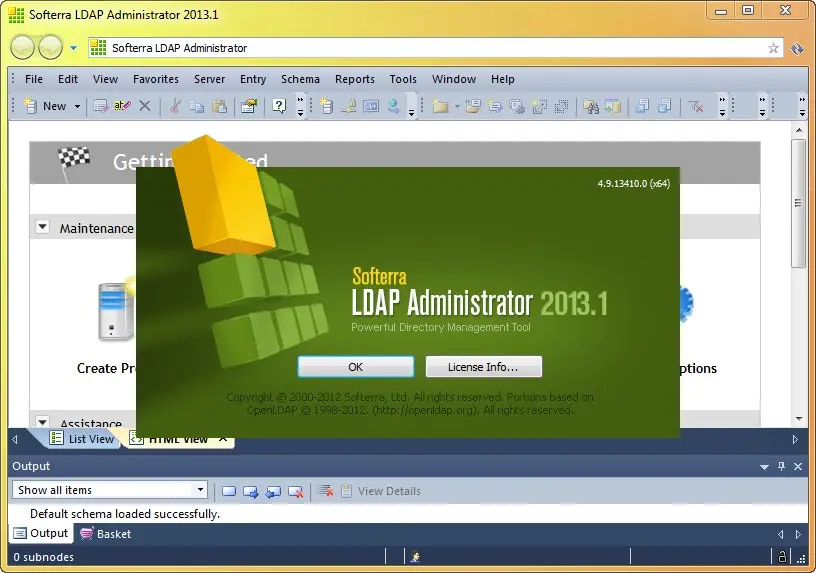Collapse the Maintenance section
816x573 pixels.
click(x=43, y=227)
